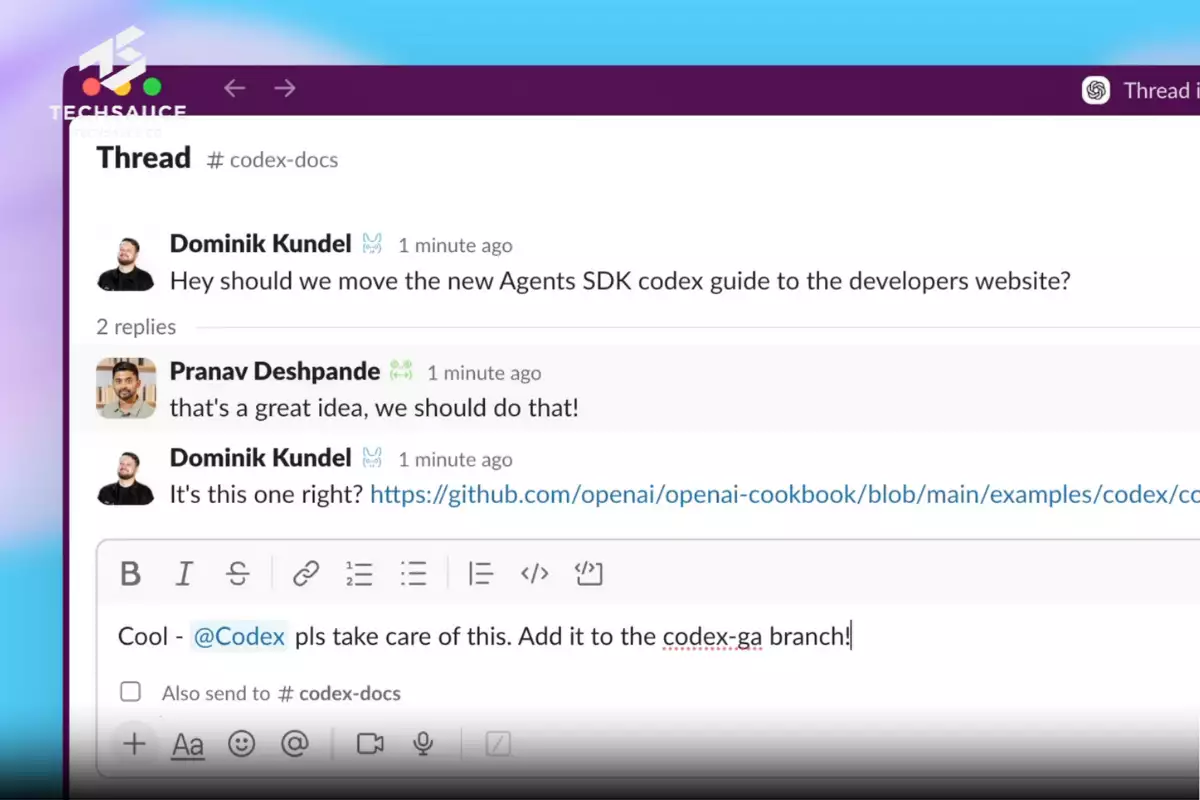Click Pranav's 1 minute ago timestamp
This screenshot has height=800, width=1200.
pyautogui.click(x=484, y=373)
